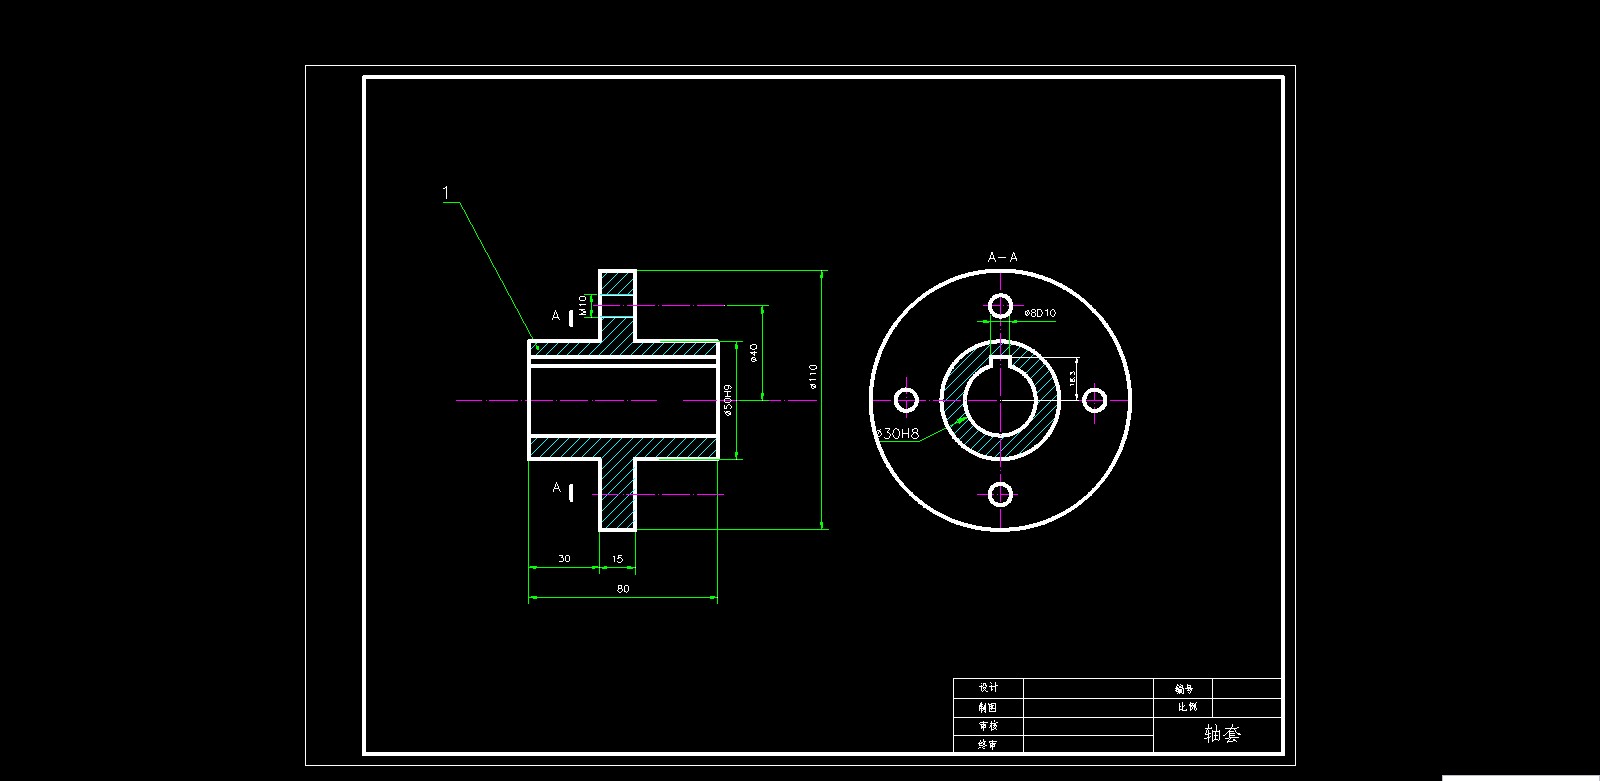Select the ø30H8 bore annotation

(898, 433)
